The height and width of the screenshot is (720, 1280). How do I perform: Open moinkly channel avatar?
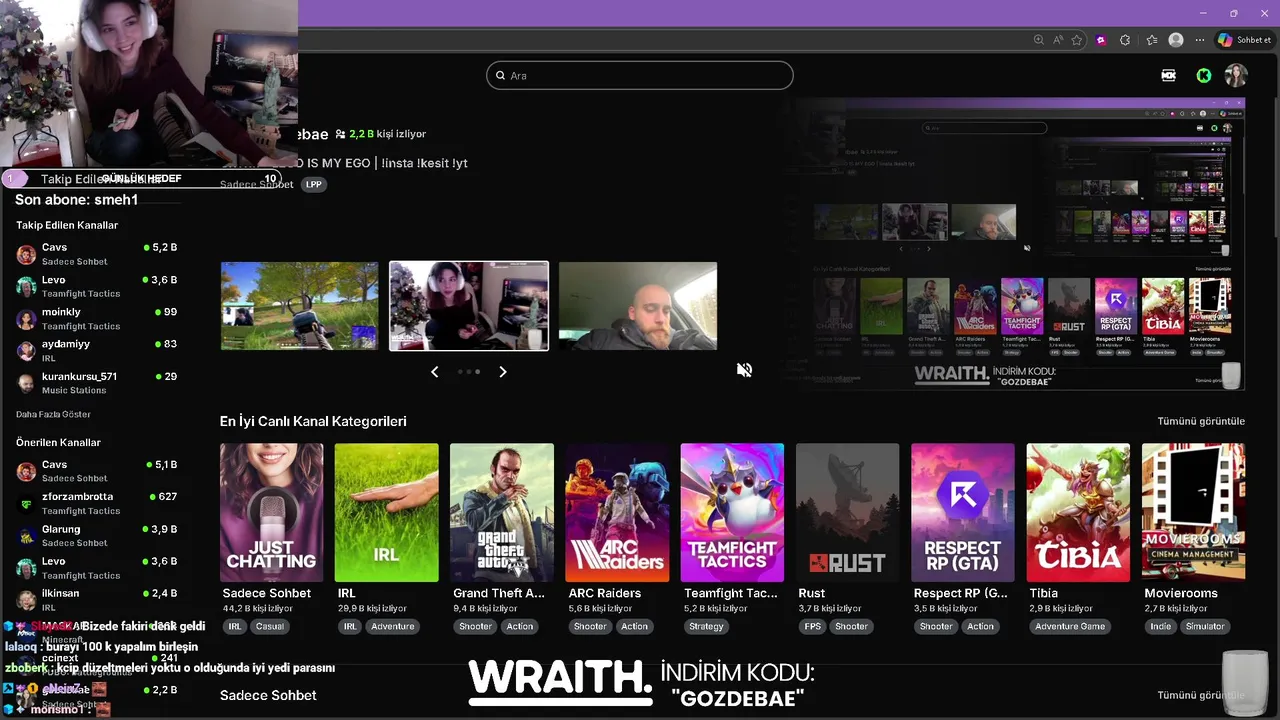(27, 318)
